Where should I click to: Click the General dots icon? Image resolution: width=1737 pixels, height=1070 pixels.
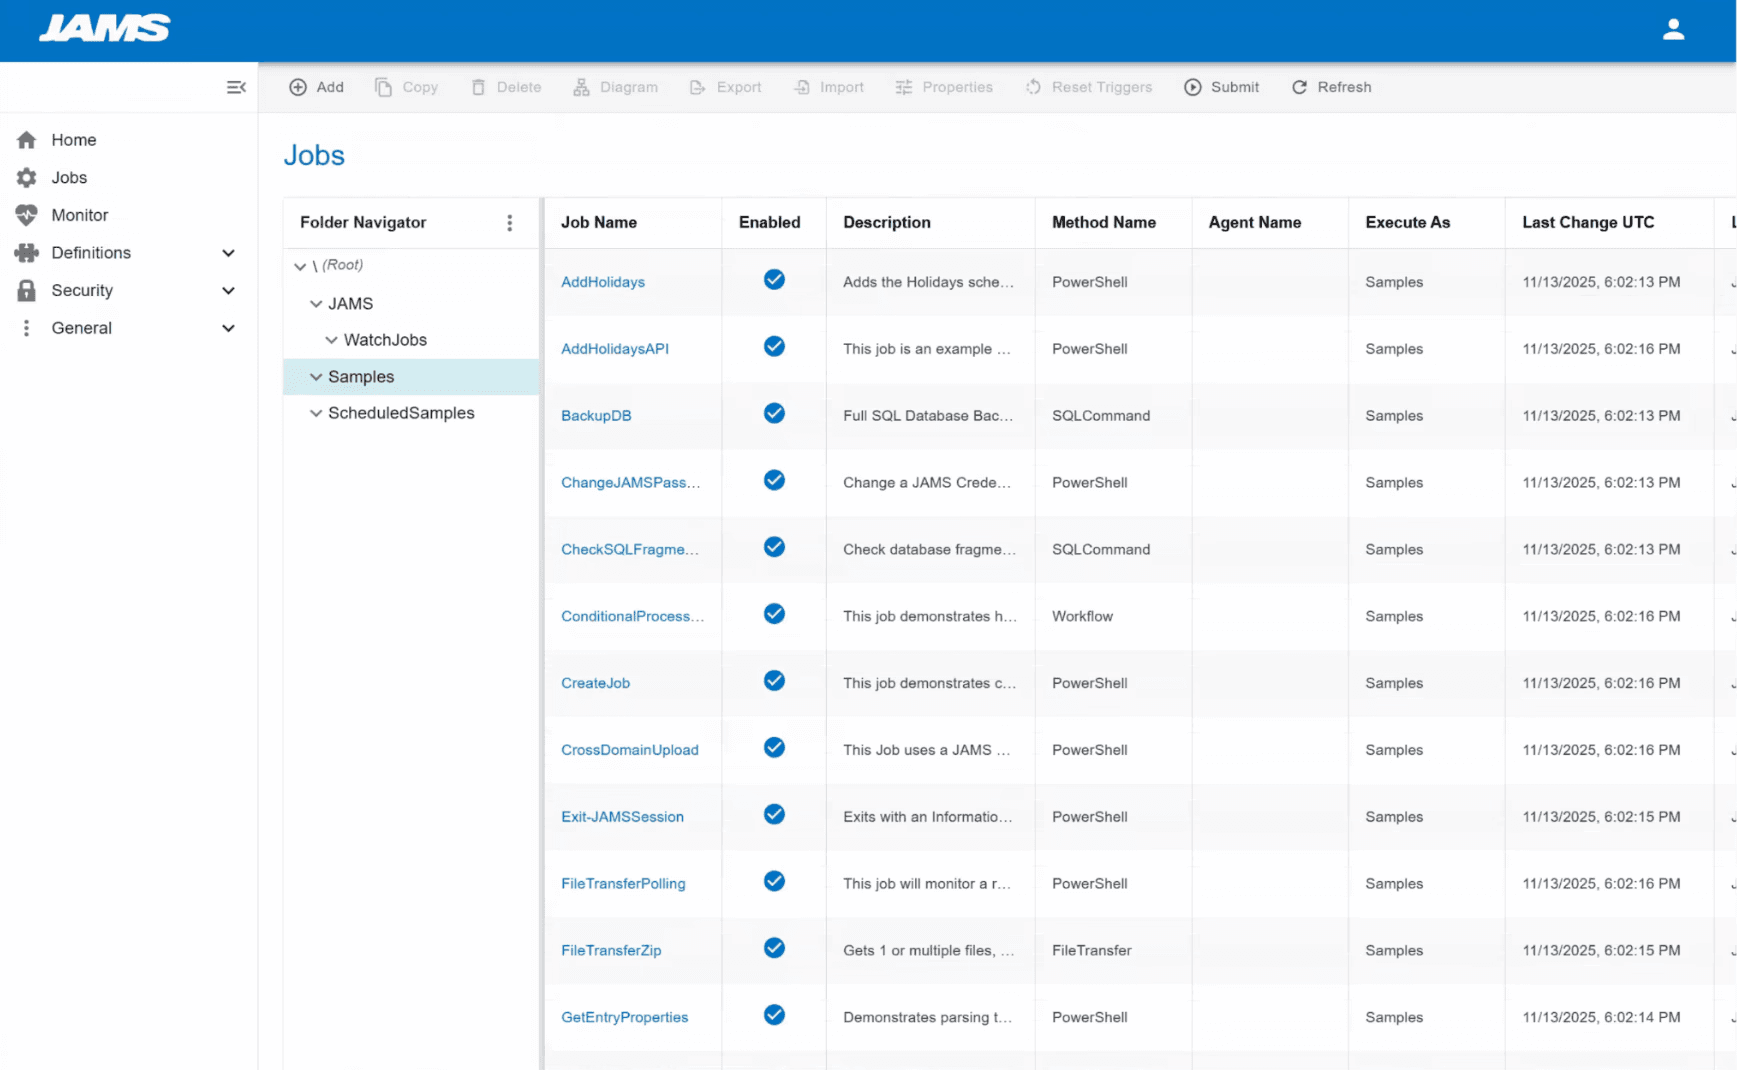(26, 328)
